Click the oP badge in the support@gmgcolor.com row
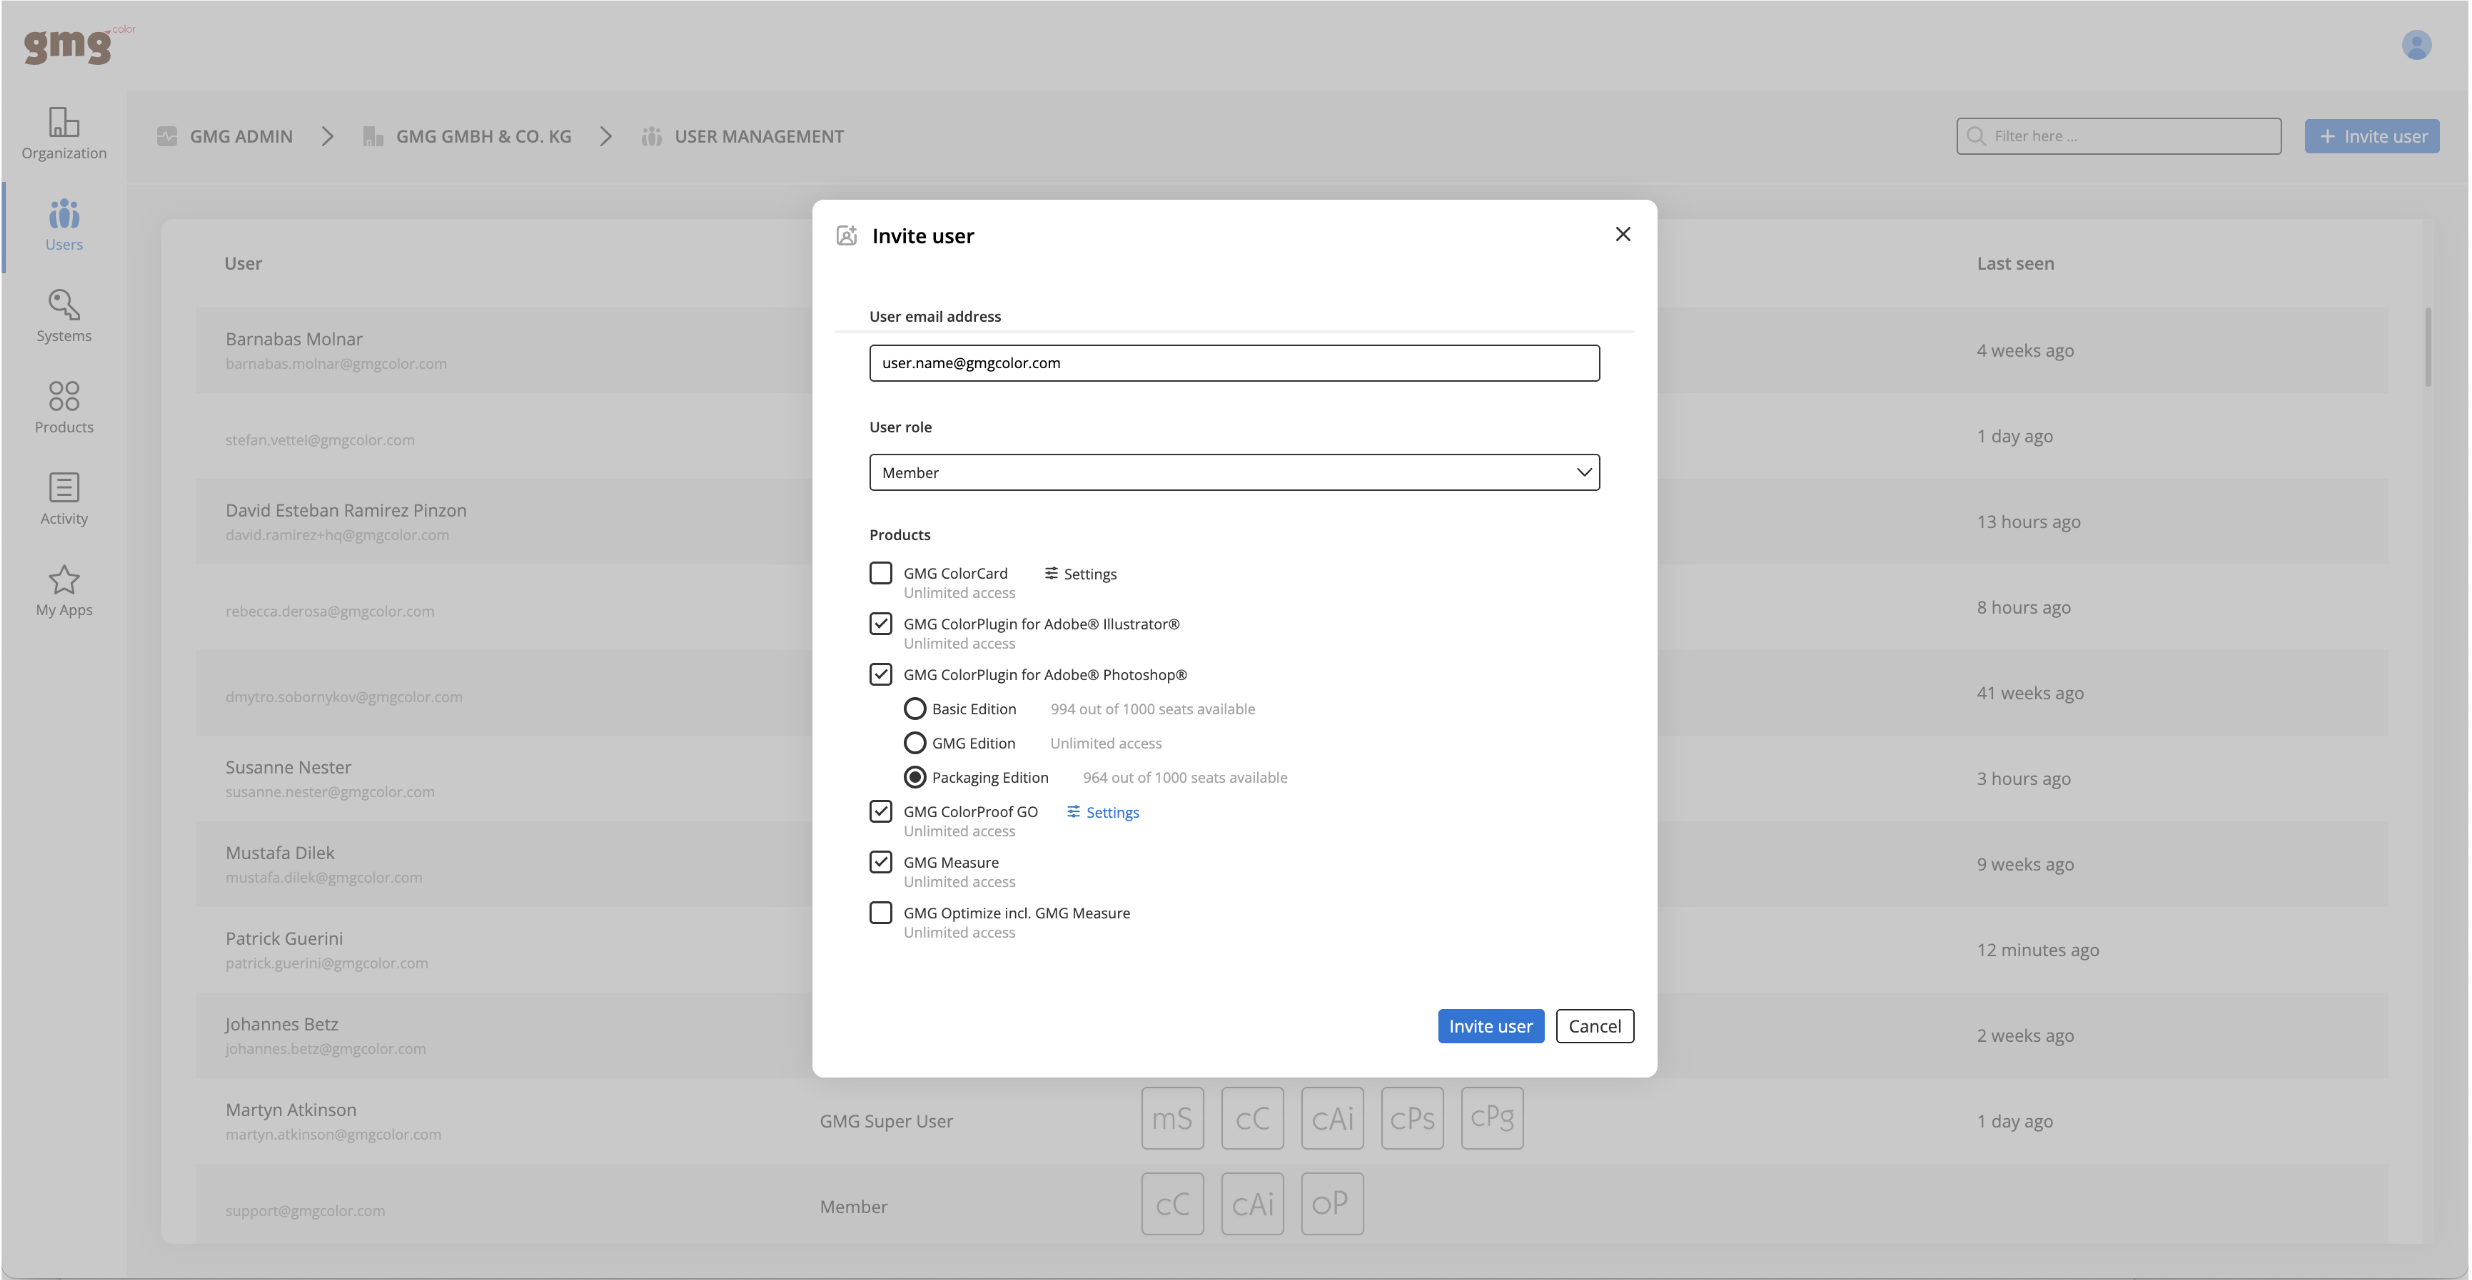The width and height of the screenshot is (2472, 1280). coord(1332,1204)
